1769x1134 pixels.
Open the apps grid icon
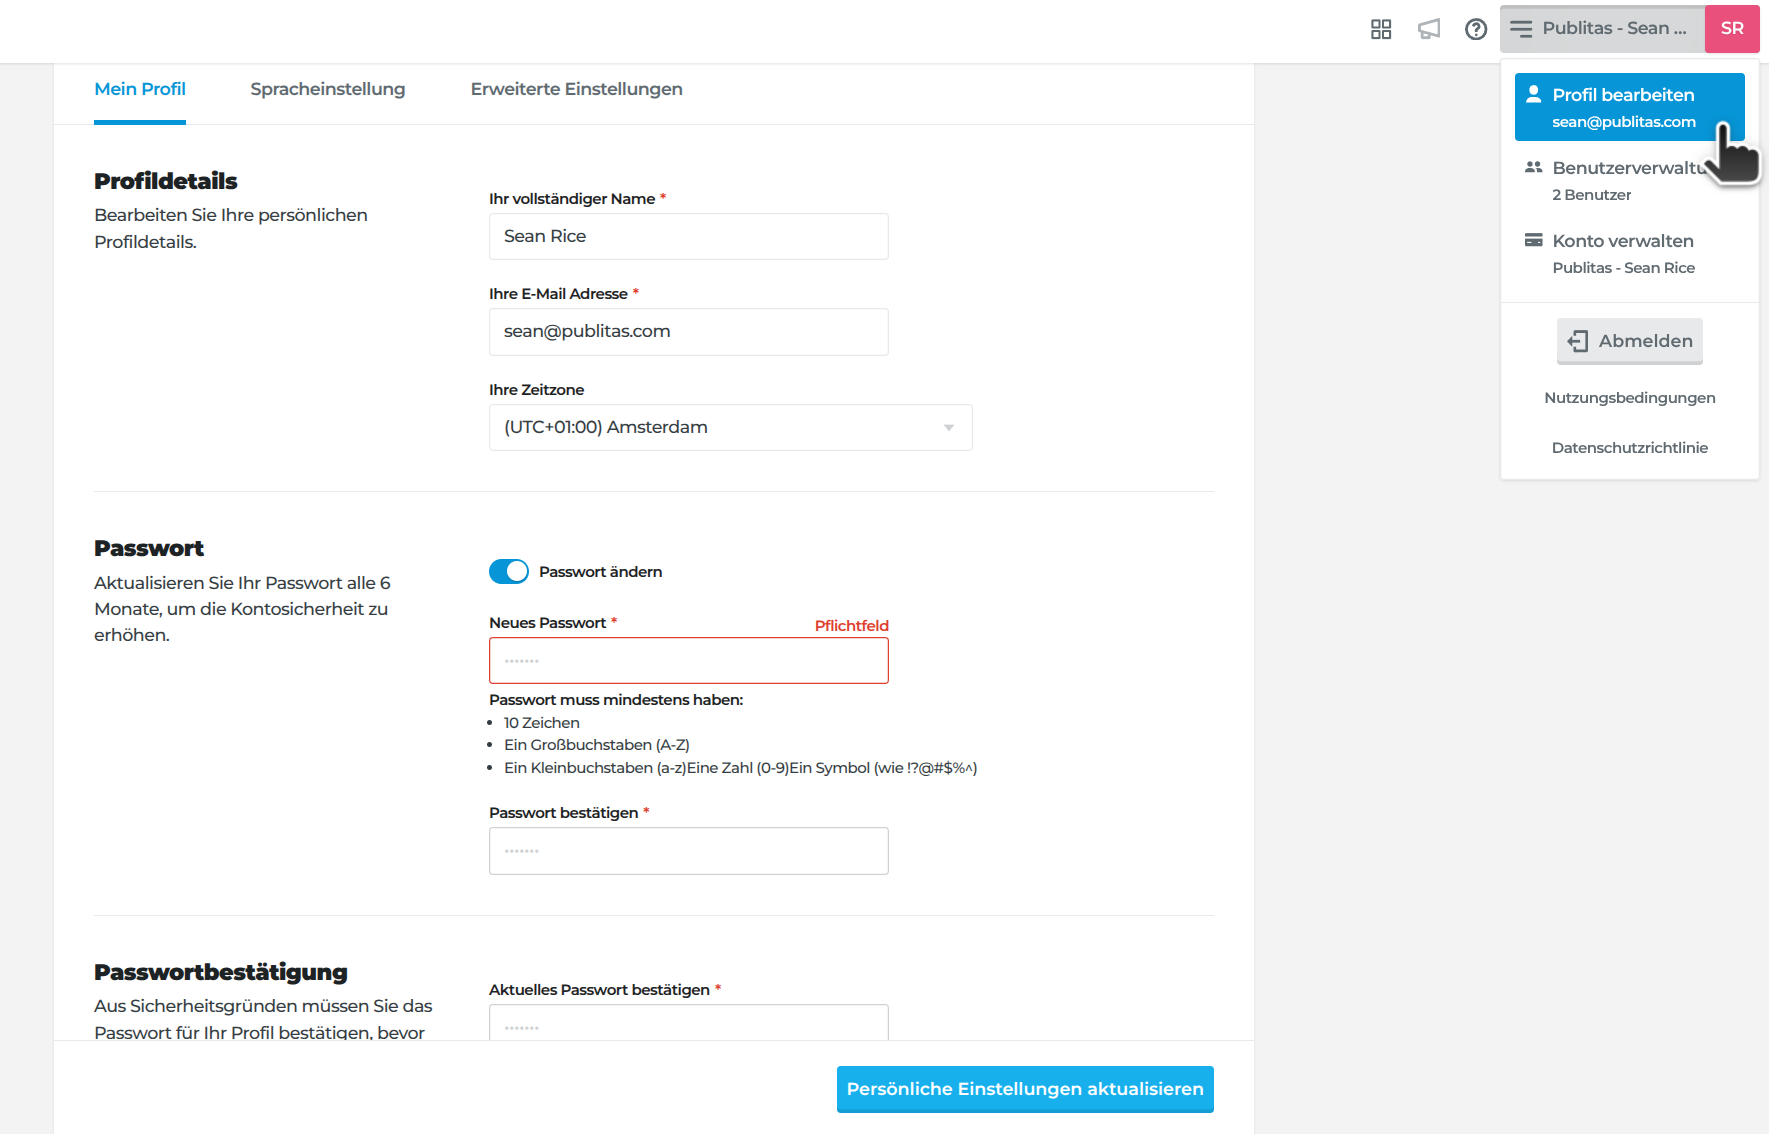(1381, 29)
